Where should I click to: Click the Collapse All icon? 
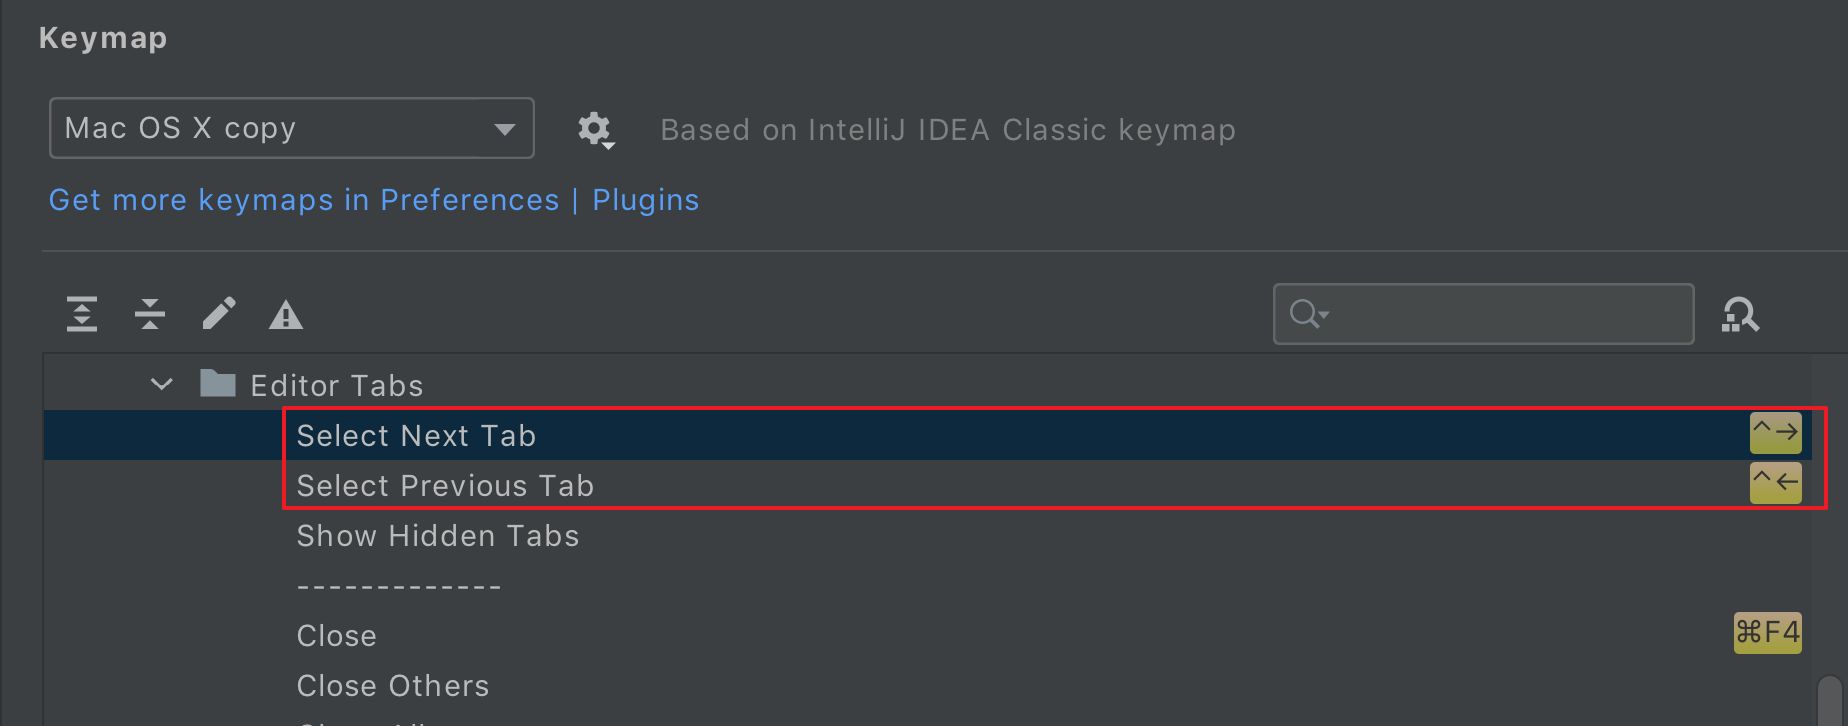point(150,315)
